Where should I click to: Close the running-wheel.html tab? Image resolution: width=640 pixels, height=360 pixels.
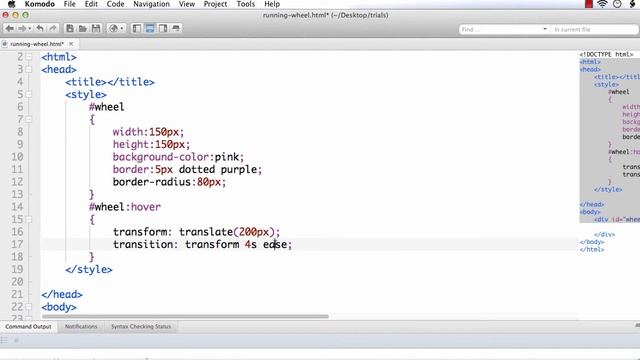[x=71, y=44]
